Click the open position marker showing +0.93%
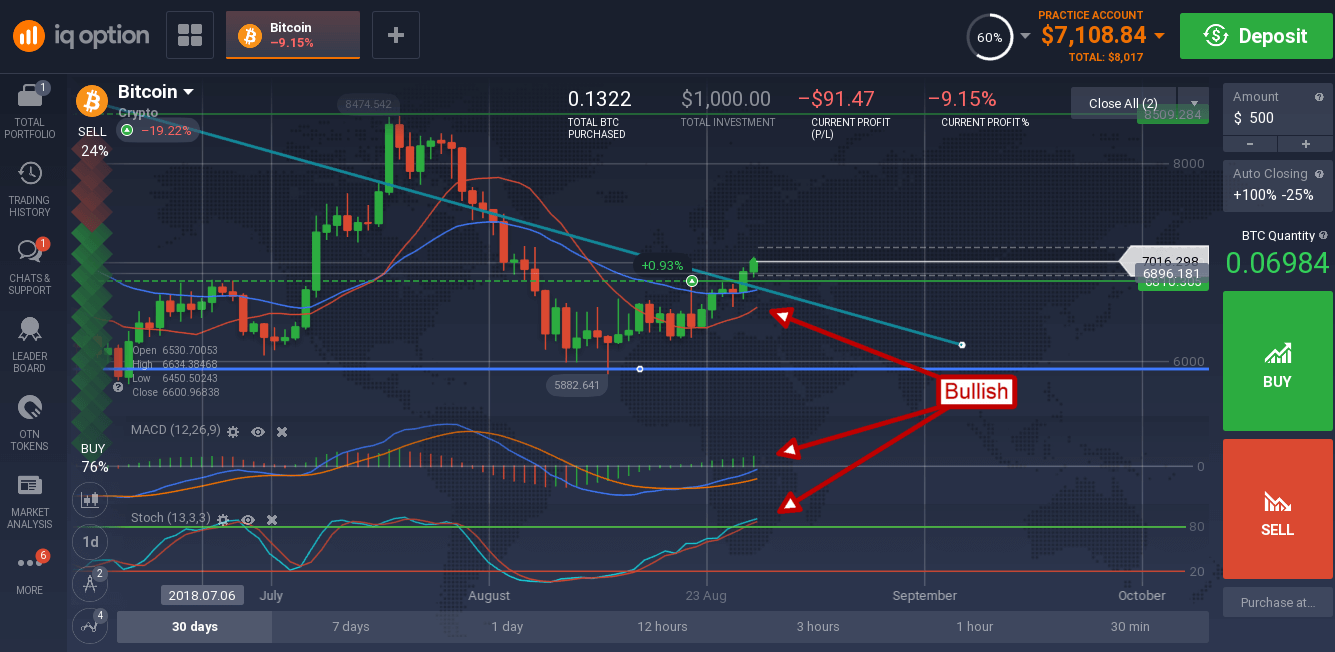The image size is (1335, 652). tap(692, 283)
